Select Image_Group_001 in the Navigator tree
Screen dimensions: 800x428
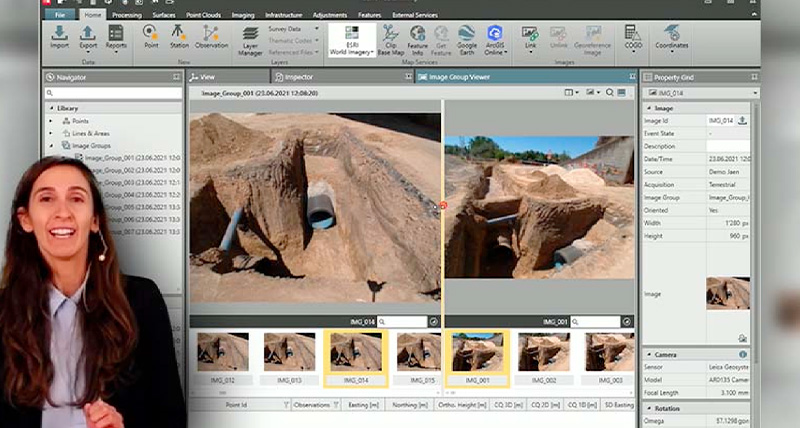click(132, 158)
